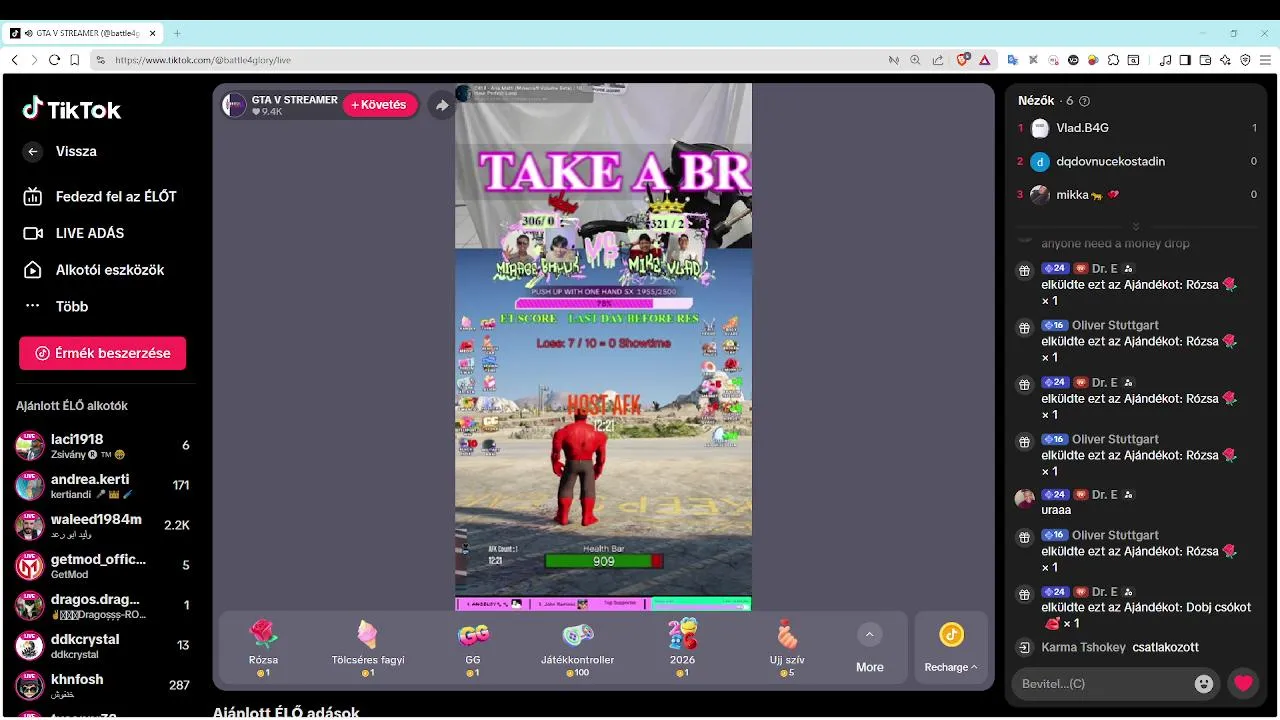The image size is (1280, 720).
Task: Open laci1918 live stream
Action: point(102,446)
